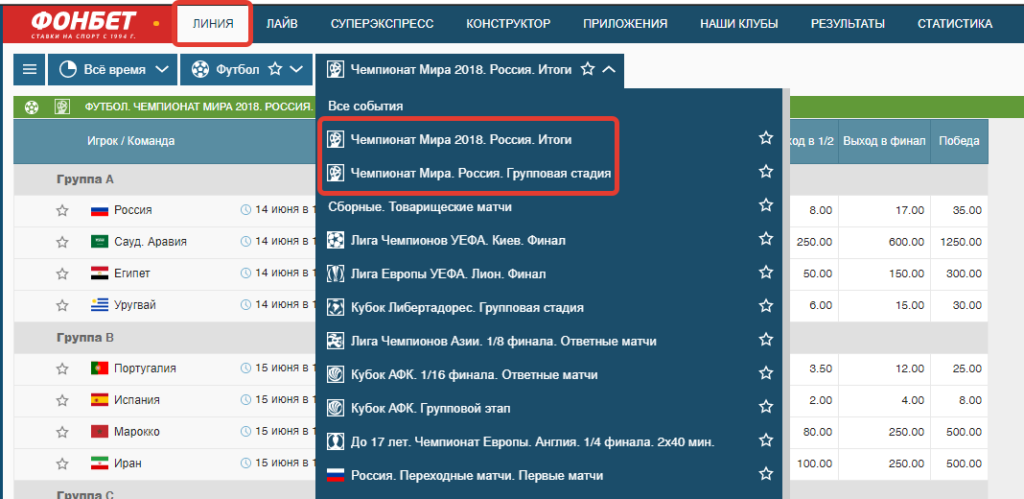Favorite the Футбол sport with star
1024x499 pixels.
pos(276,69)
